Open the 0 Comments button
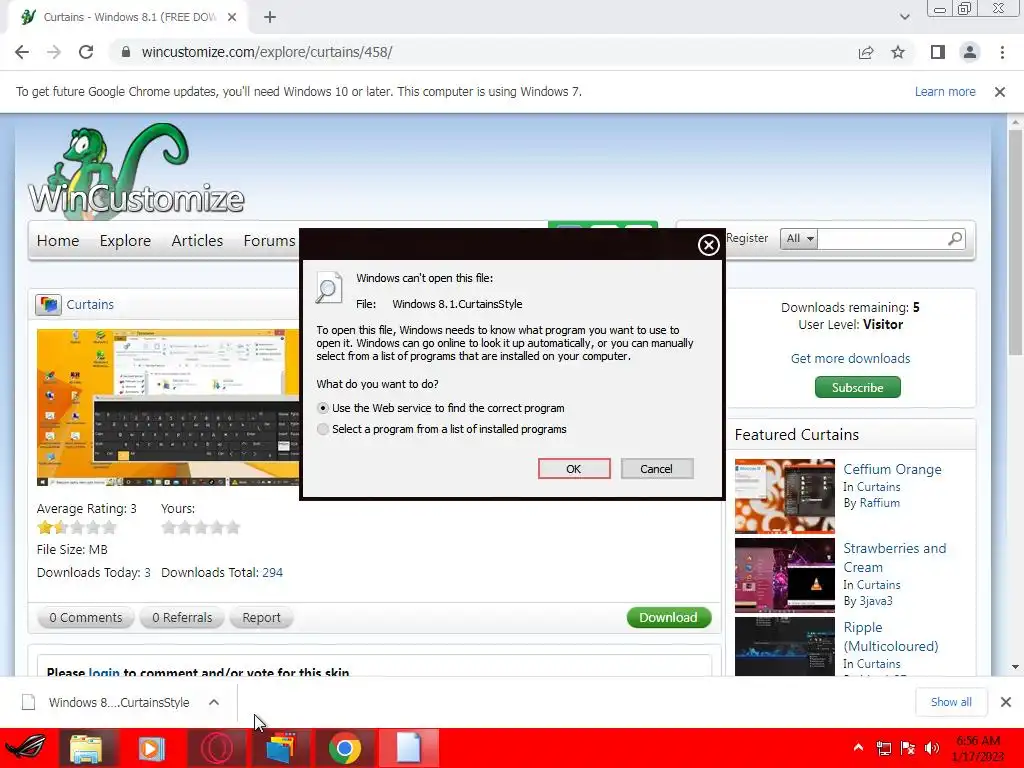 pos(86,618)
